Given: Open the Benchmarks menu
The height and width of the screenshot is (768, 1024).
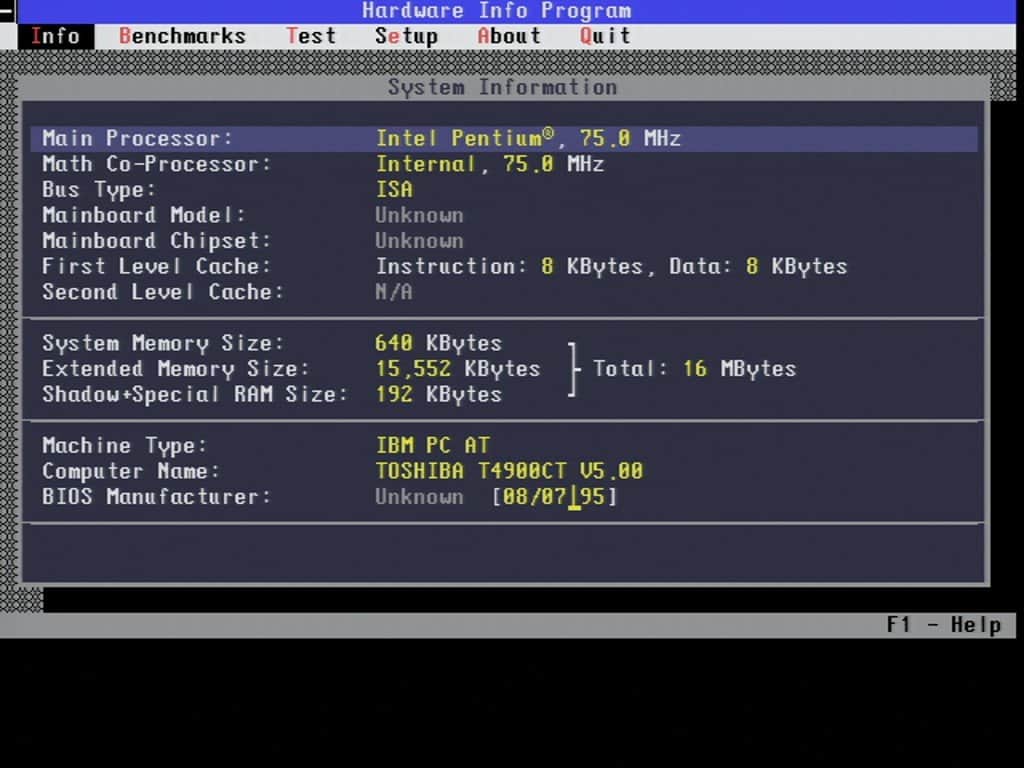Looking at the screenshot, I should [182, 37].
